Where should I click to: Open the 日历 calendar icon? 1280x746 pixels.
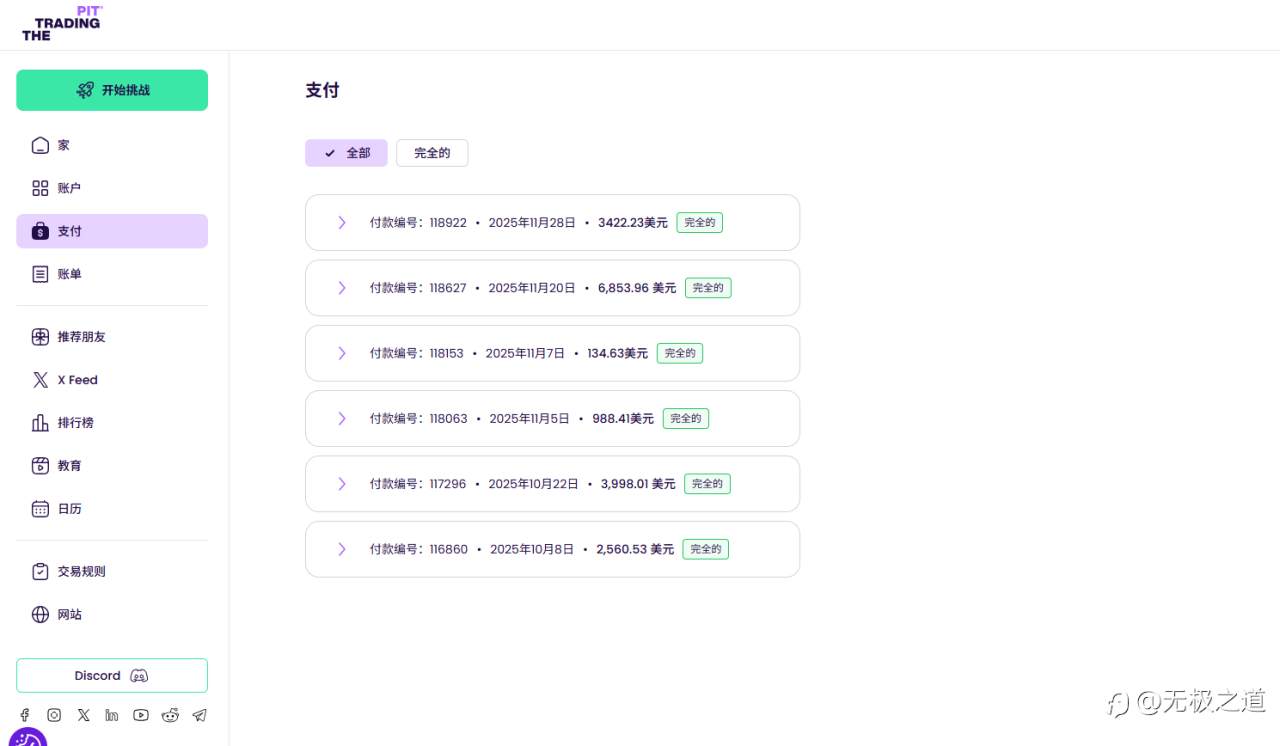pos(40,508)
